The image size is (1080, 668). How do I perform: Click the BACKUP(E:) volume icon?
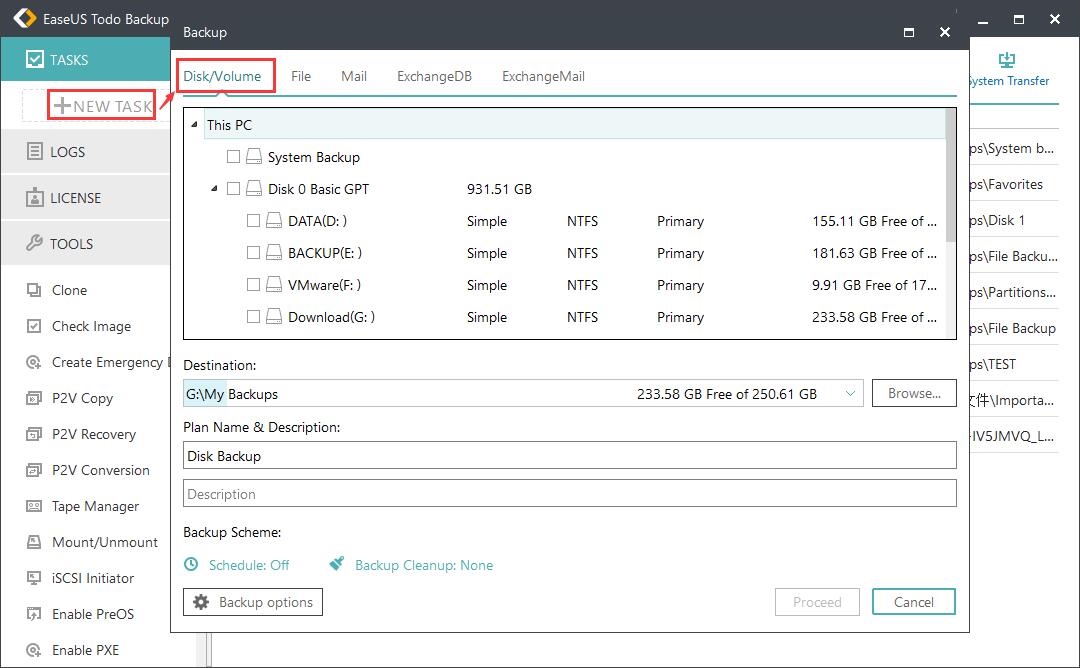(x=274, y=253)
